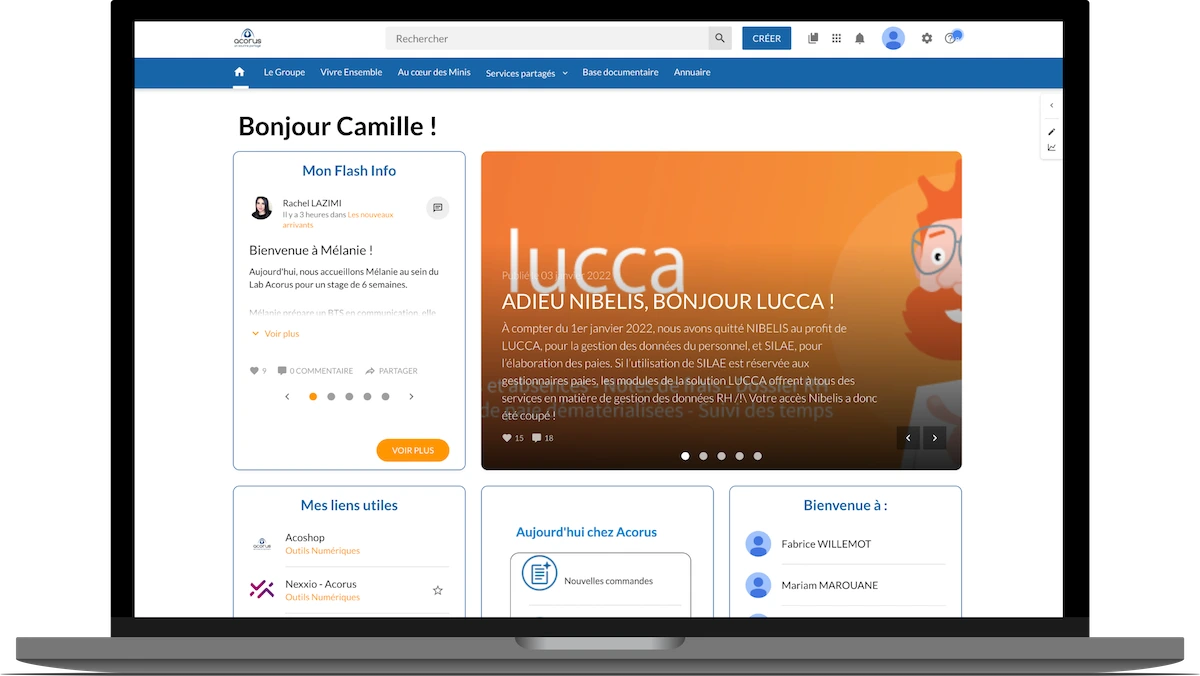Click the Nexxio logo icon
Viewport: 1200px width, 676px height.
(261, 589)
